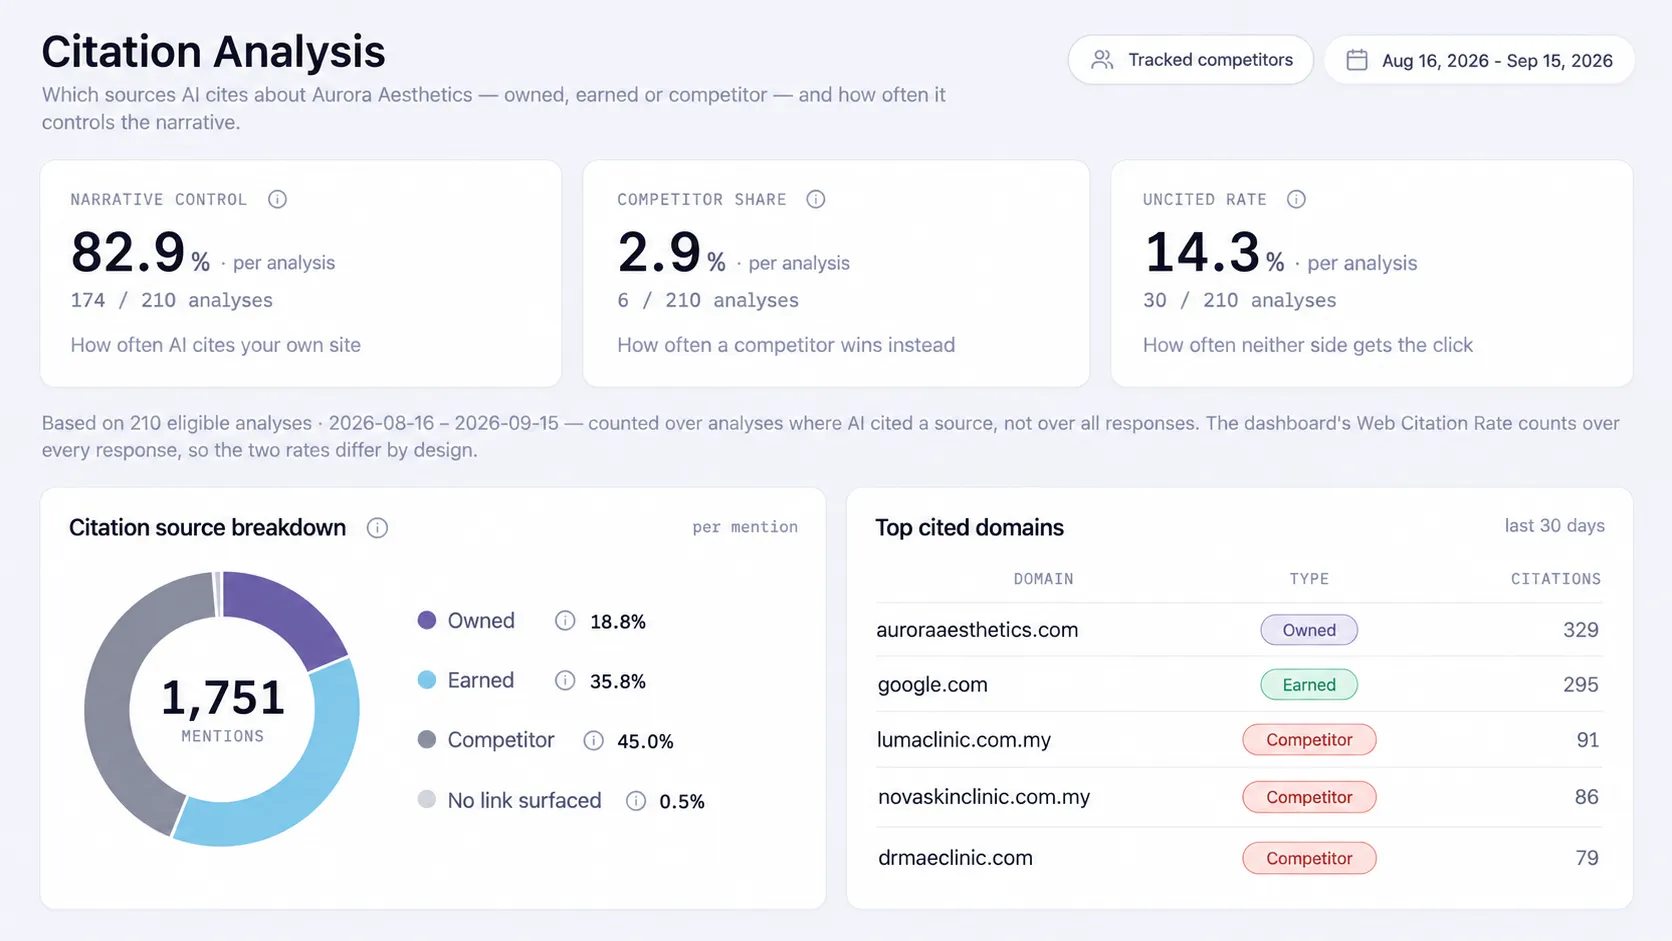The image size is (1672, 941).
Task: Click the 35.8% Earned percentage
Action: (x=618, y=682)
